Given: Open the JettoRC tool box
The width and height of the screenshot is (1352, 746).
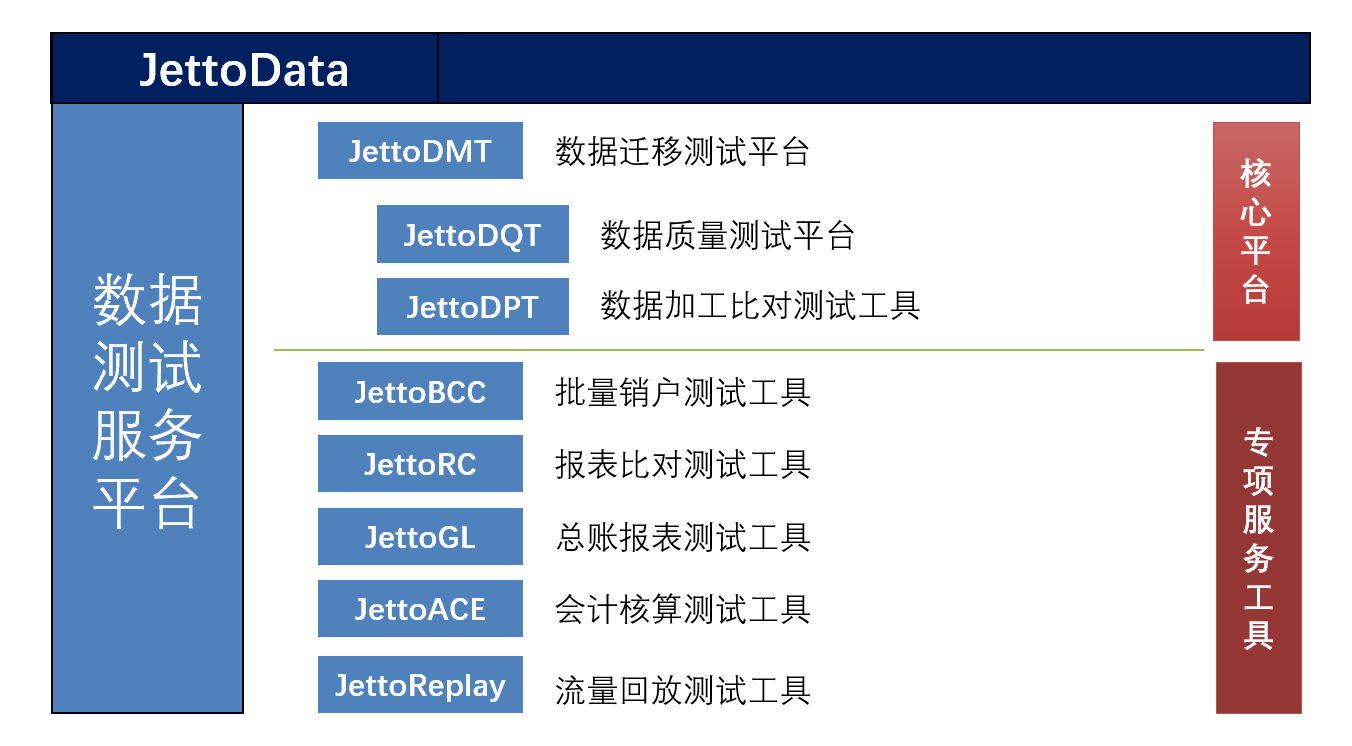Looking at the screenshot, I should (x=420, y=464).
